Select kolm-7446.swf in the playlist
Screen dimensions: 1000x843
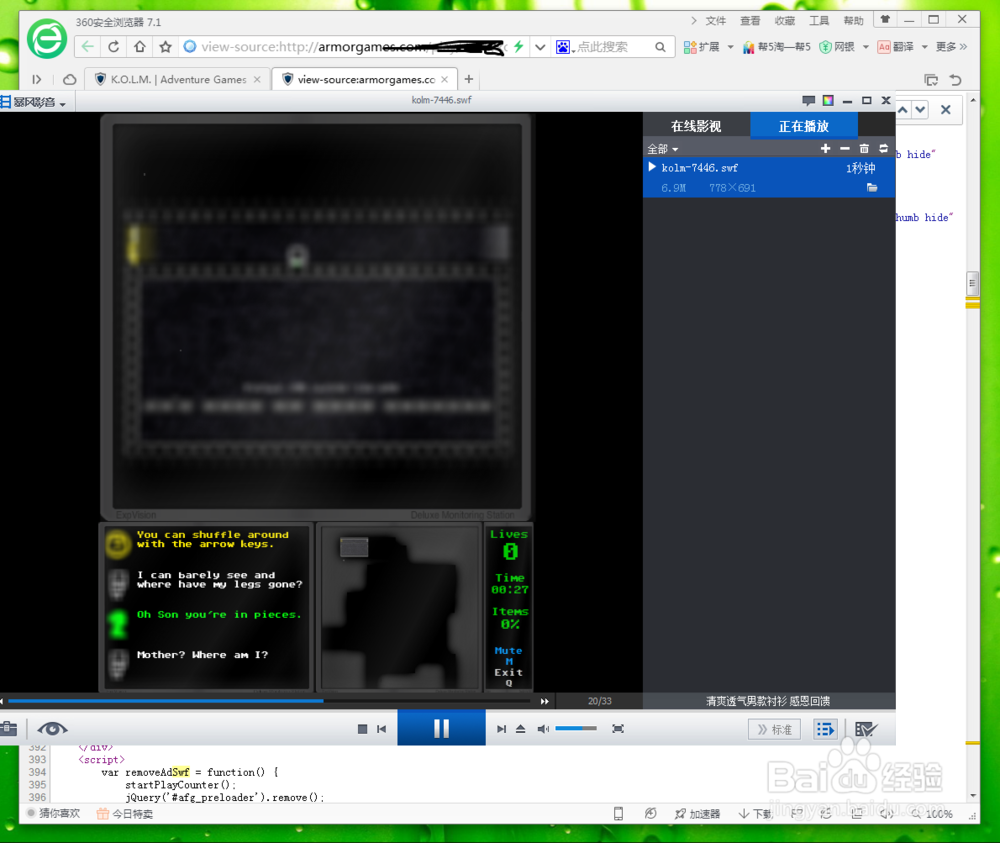click(769, 177)
